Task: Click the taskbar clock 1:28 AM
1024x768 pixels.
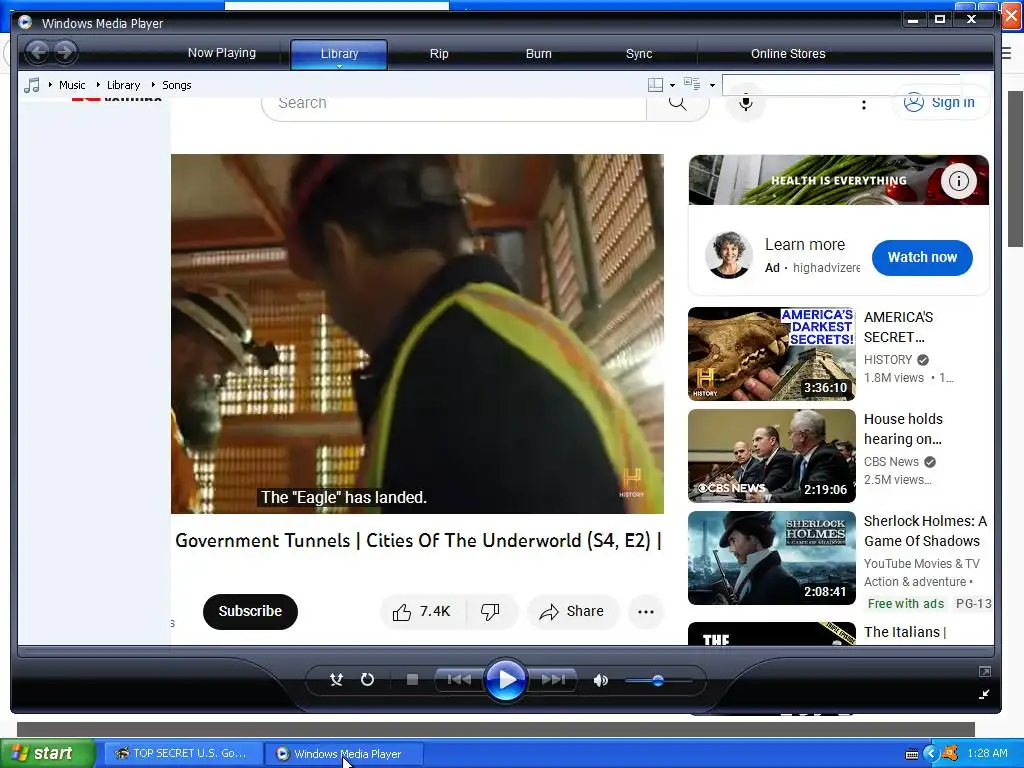Action: pos(987,754)
